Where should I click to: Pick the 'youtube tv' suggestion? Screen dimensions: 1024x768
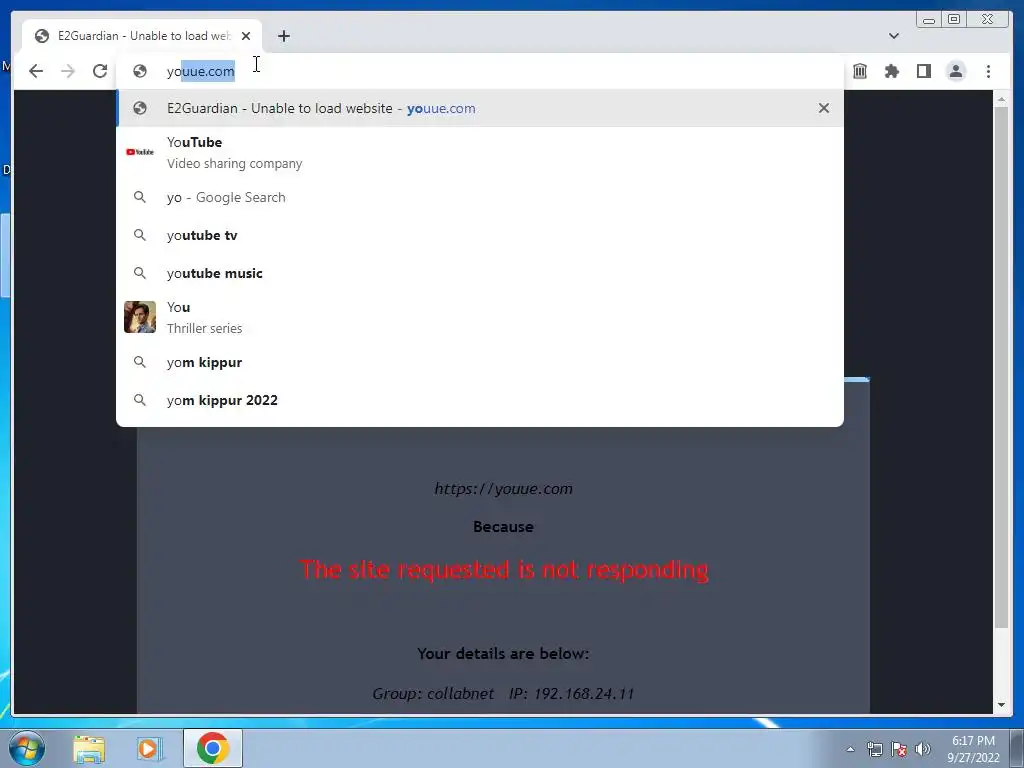[x=480, y=235]
